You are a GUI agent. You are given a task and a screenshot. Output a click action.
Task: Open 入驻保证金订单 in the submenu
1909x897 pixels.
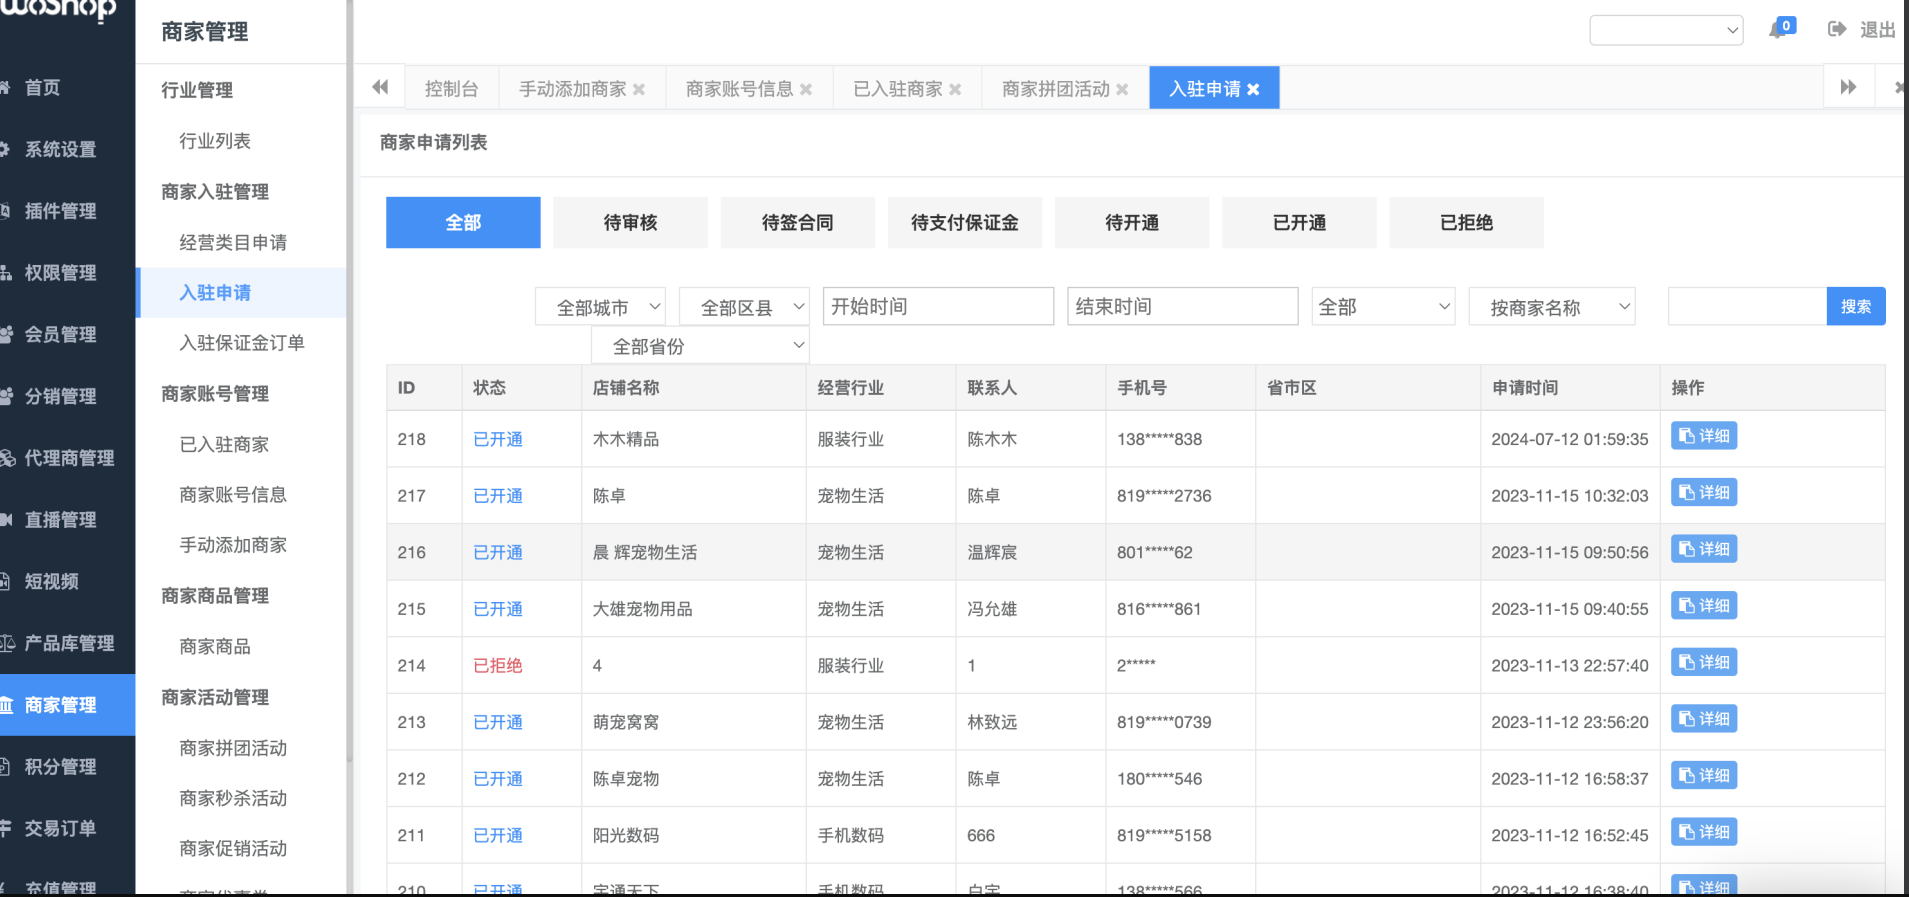(x=242, y=343)
